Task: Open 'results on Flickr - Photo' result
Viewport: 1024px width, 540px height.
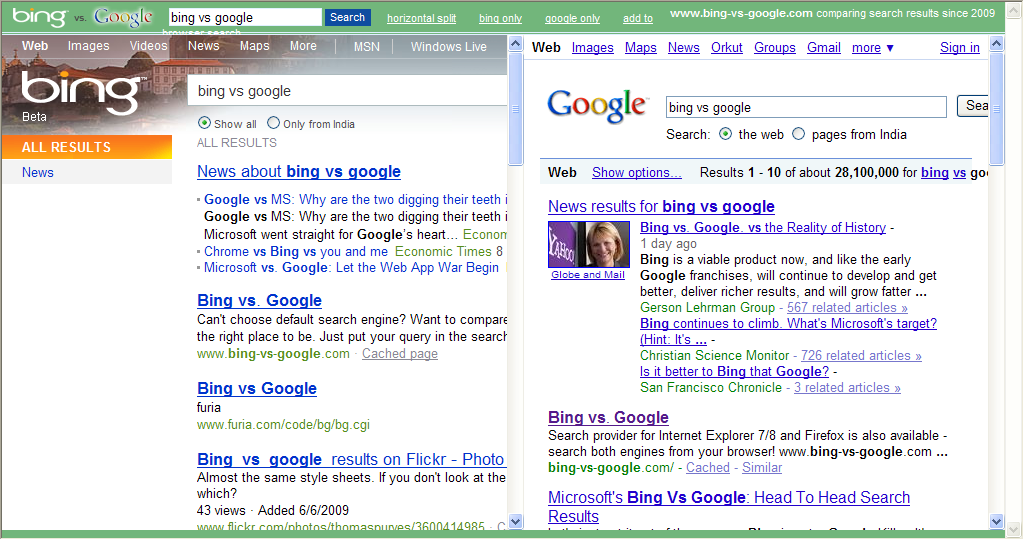Action: [351, 460]
